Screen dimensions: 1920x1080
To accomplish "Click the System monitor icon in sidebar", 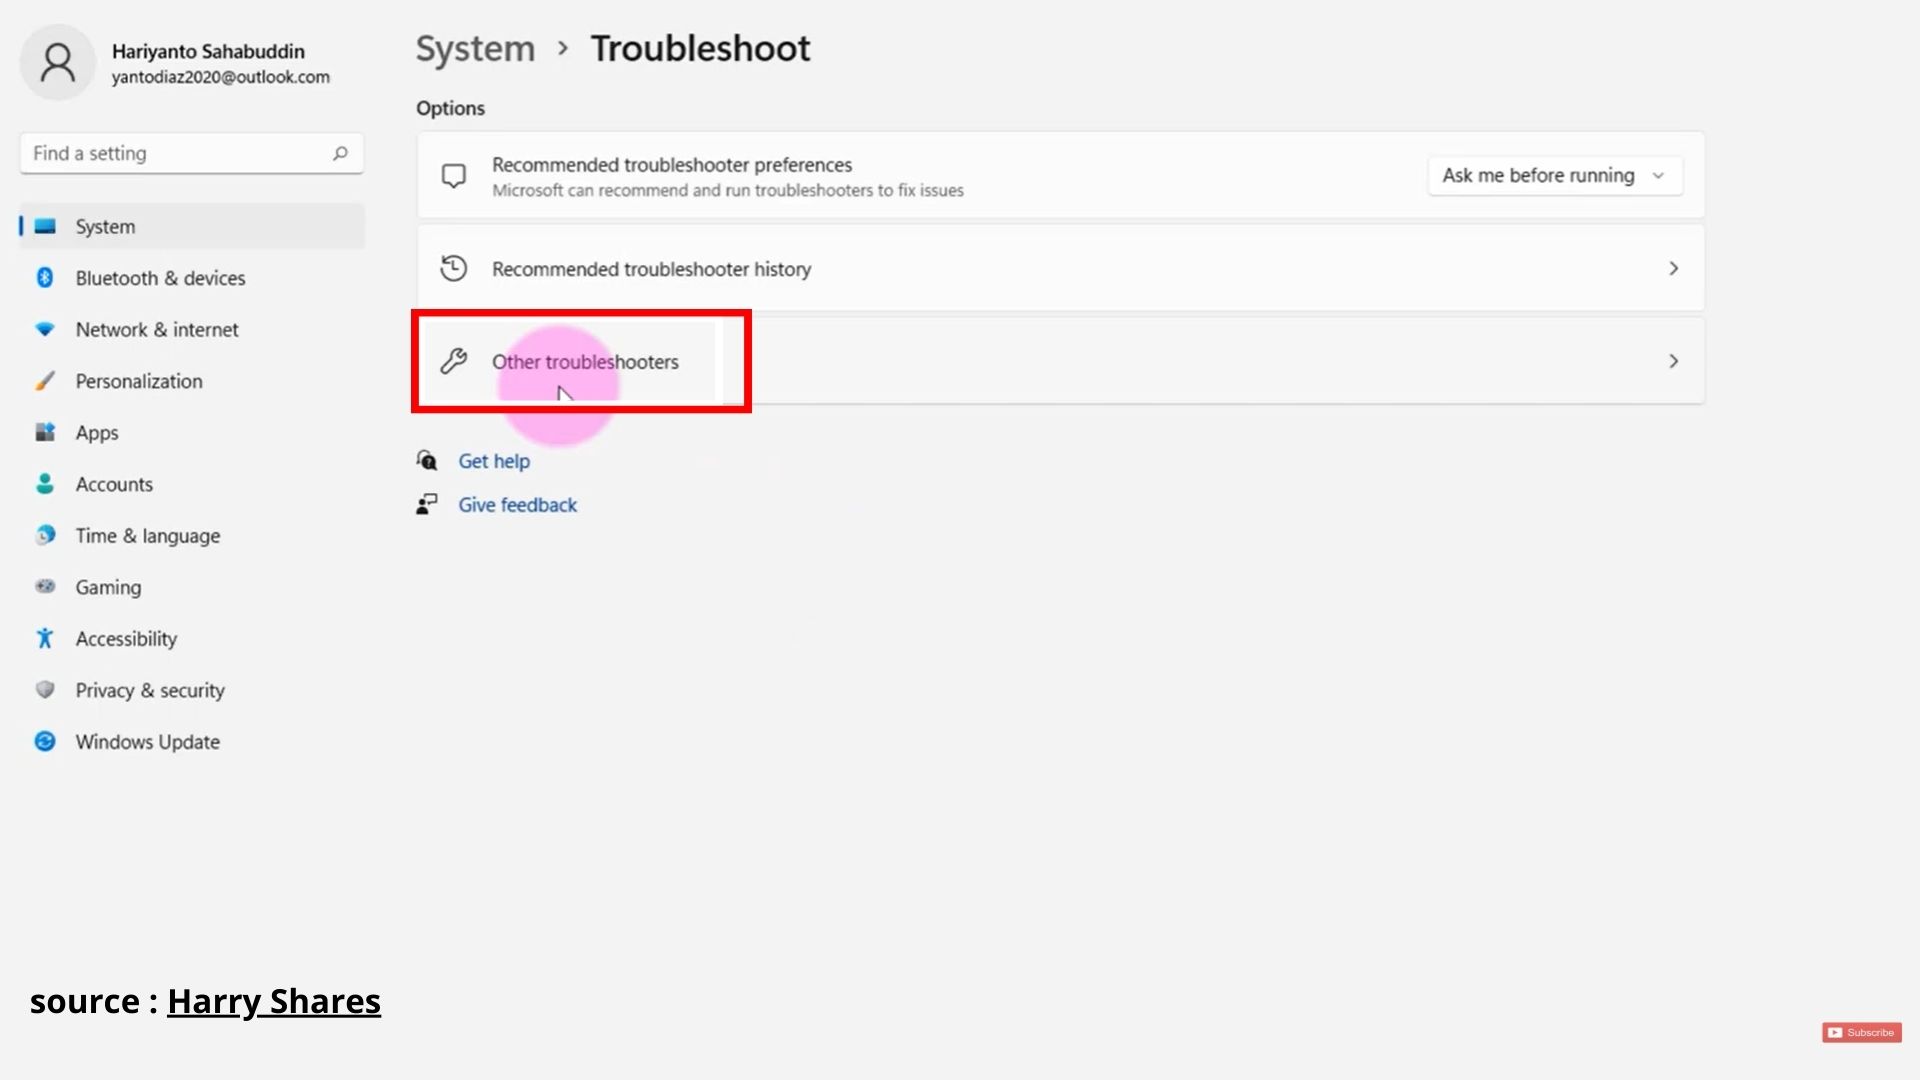I will 45,226.
